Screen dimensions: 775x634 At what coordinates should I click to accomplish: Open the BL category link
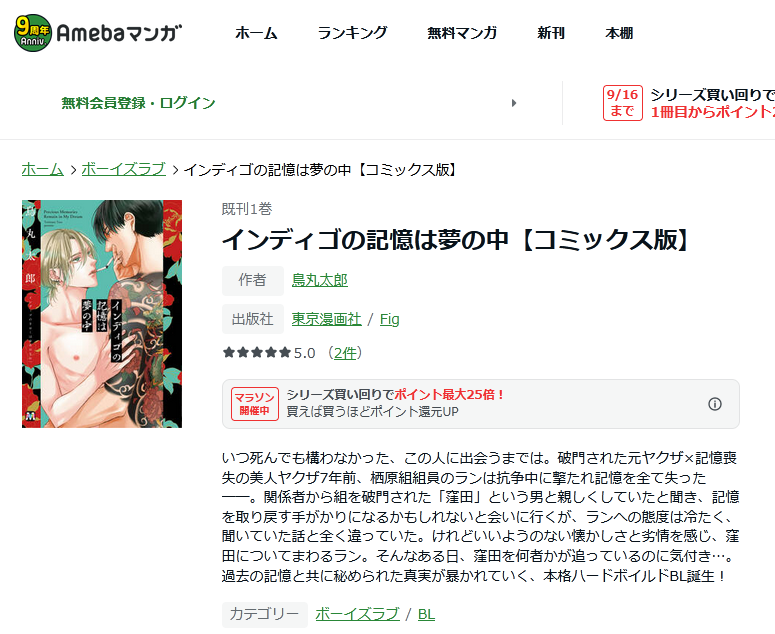pyautogui.click(x=426, y=614)
